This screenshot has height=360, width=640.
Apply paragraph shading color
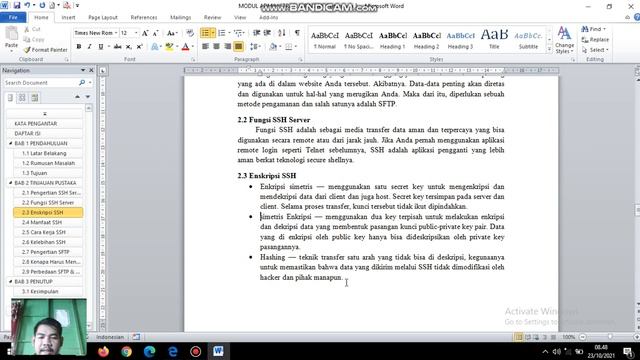tap(273, 47)
